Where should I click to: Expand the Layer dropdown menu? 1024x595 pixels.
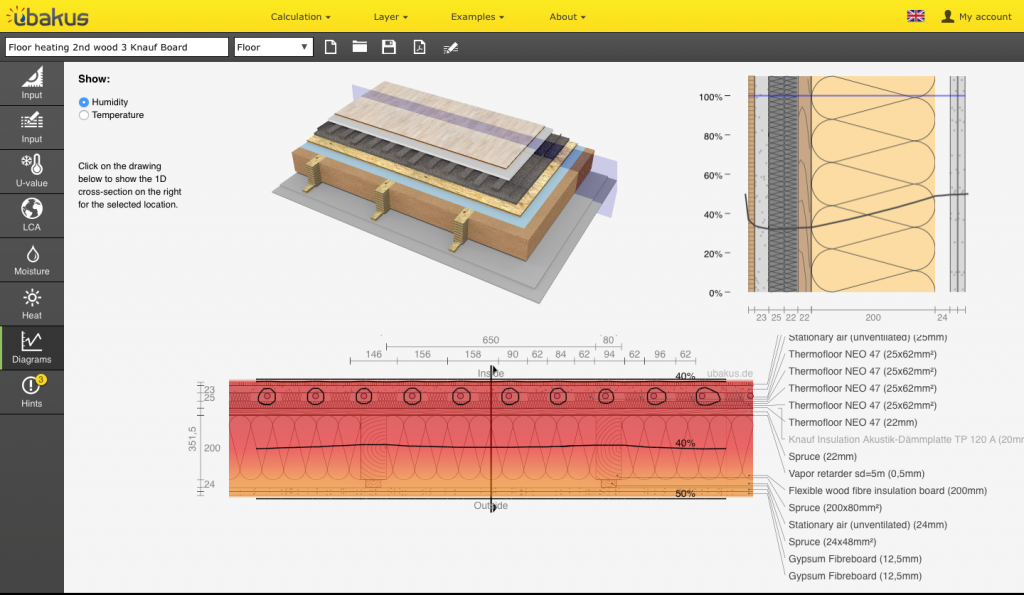tap(390, 17)
